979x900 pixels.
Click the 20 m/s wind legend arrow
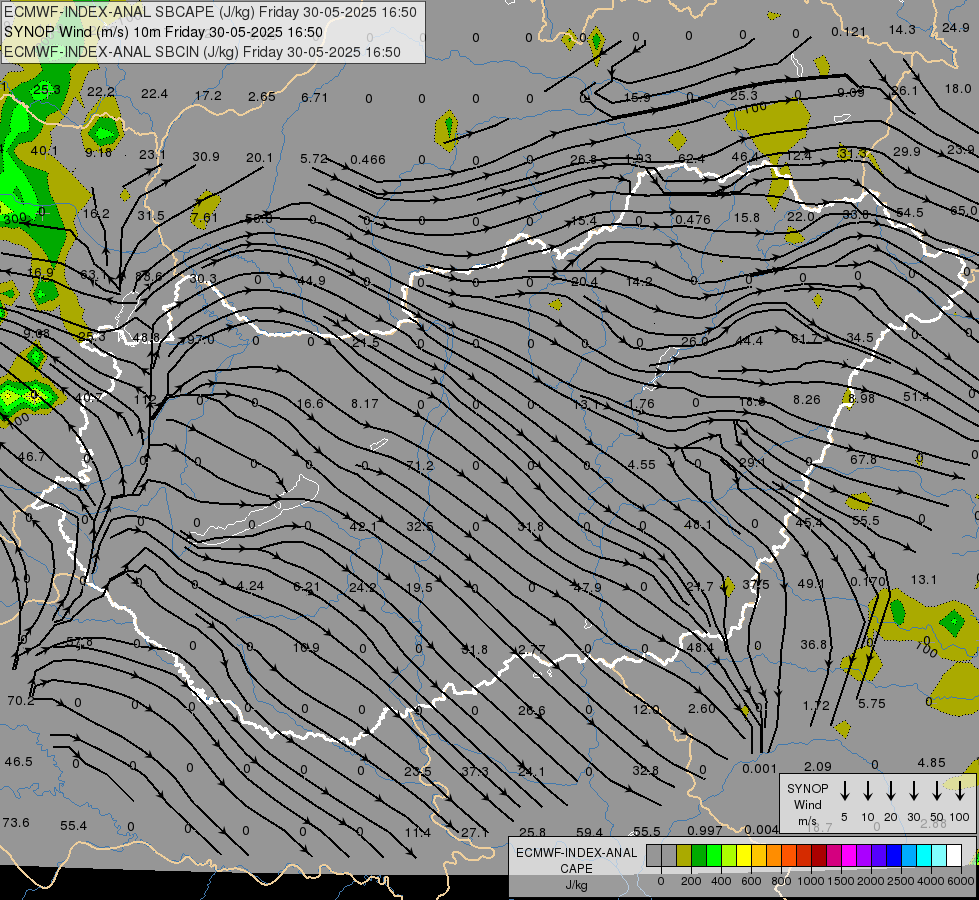(x=890, y=791)
